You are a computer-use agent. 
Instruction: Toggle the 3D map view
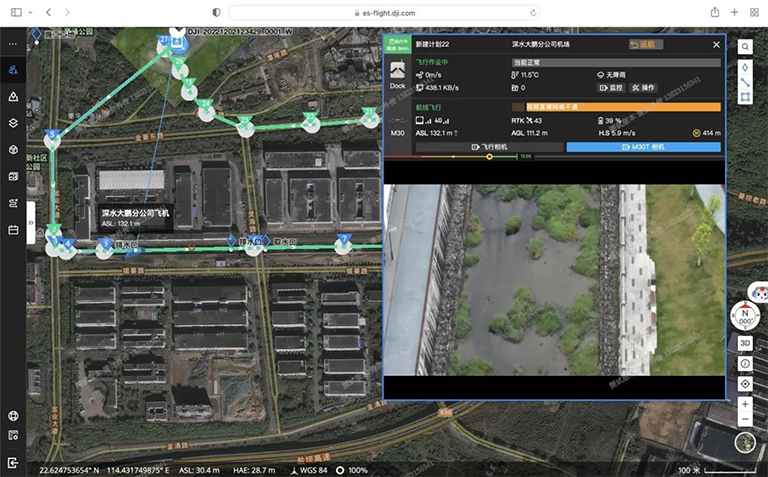point(745,343)
